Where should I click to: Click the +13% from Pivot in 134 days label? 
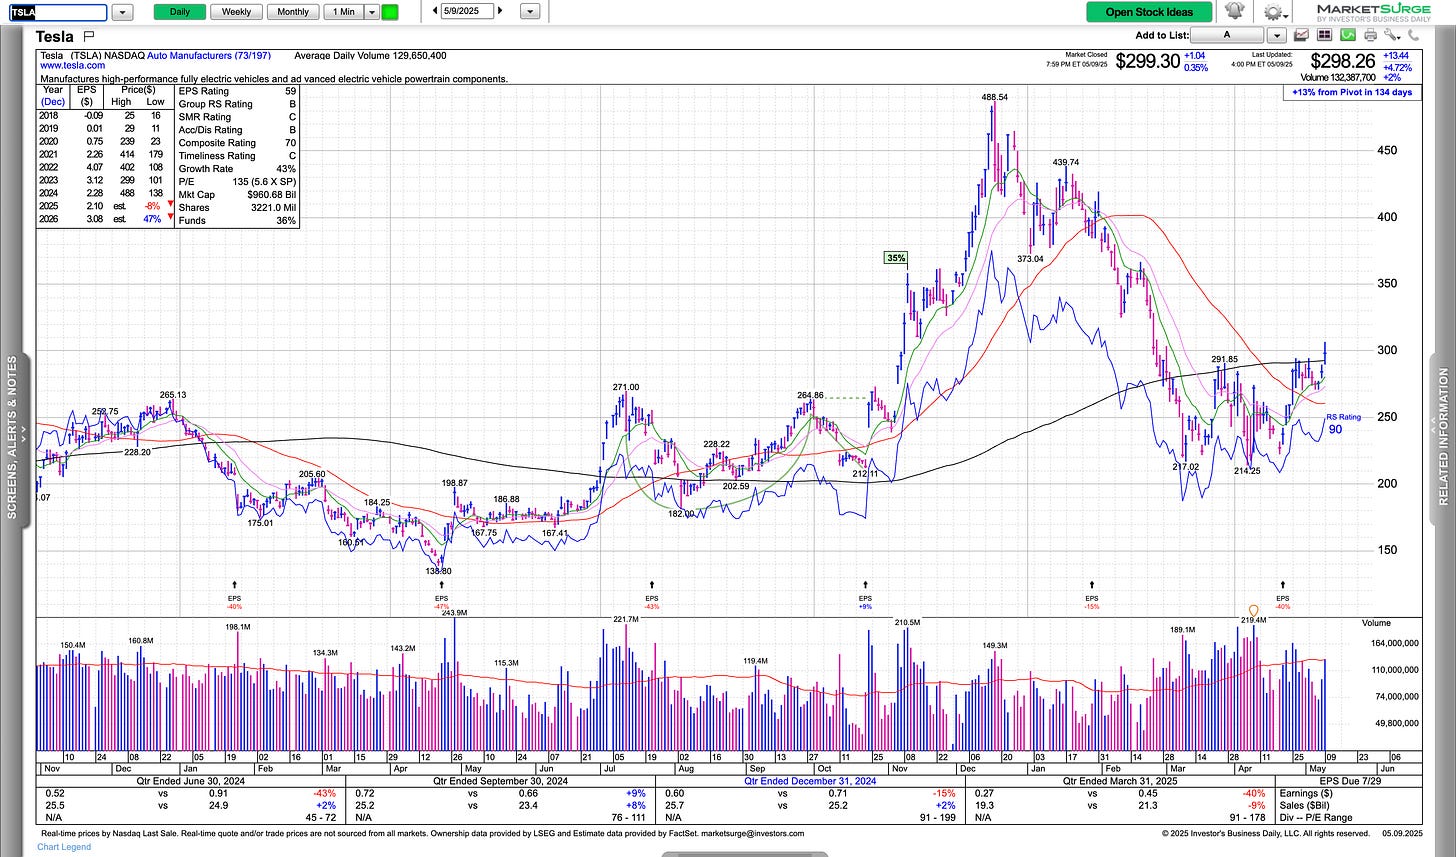pos(1350,93)
